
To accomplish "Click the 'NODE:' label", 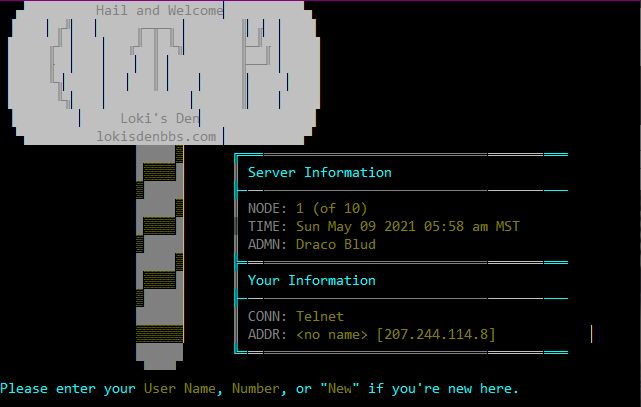I will point(267,208).
